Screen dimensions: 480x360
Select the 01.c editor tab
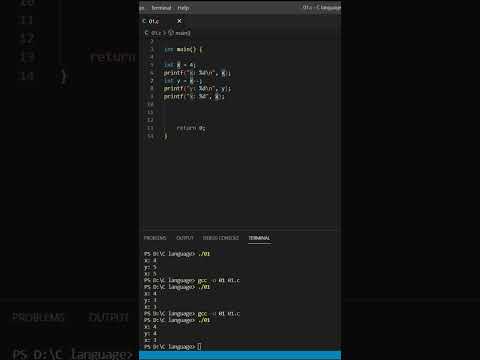(x=163, y=21)
